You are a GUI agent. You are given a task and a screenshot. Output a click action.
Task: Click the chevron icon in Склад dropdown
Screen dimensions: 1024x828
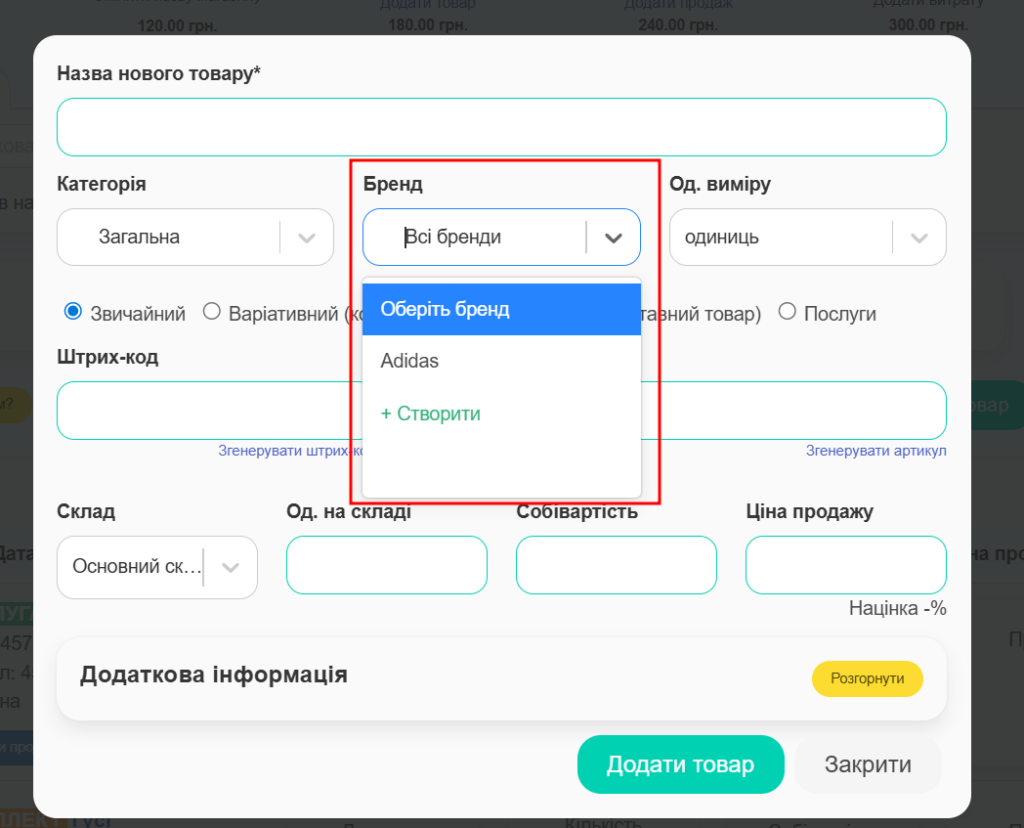tap(231, 567)
